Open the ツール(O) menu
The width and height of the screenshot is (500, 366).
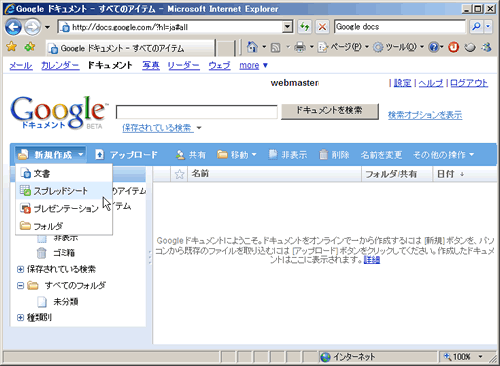click(398, 47)
